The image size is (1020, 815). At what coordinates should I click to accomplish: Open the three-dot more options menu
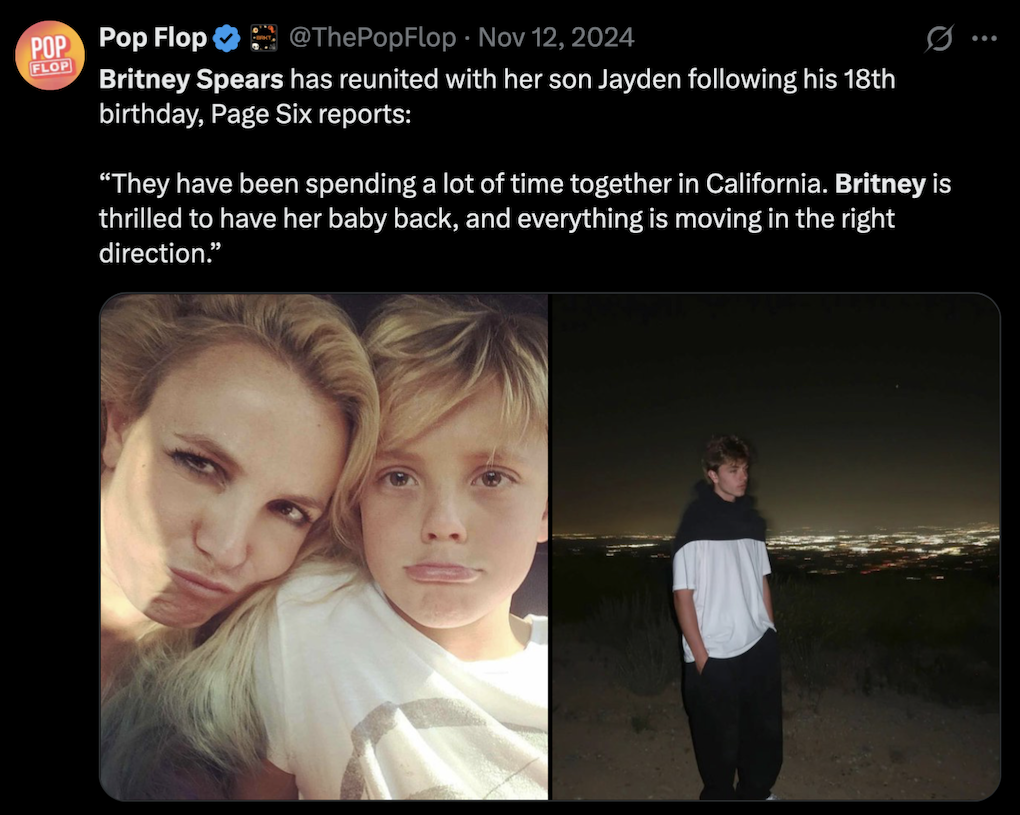click(985, 39)
